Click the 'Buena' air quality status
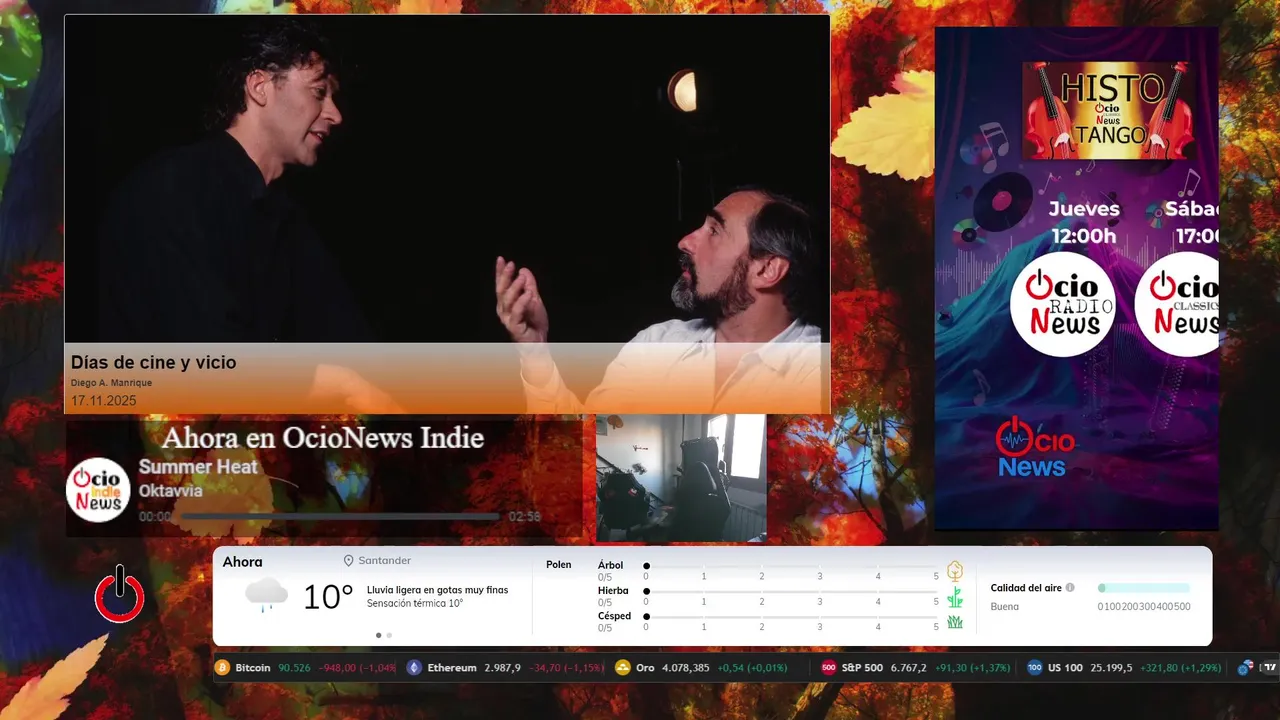The height and width of the screenshot is (720, 1280). (1005, 607)
